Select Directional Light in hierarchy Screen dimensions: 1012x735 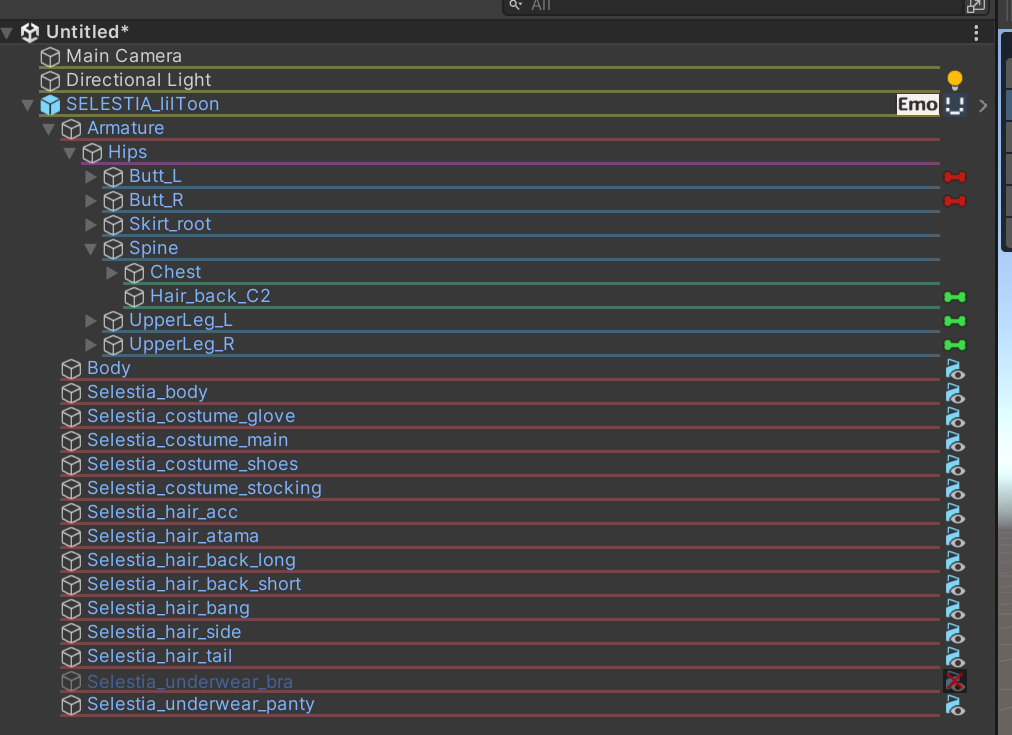[139, 80]
